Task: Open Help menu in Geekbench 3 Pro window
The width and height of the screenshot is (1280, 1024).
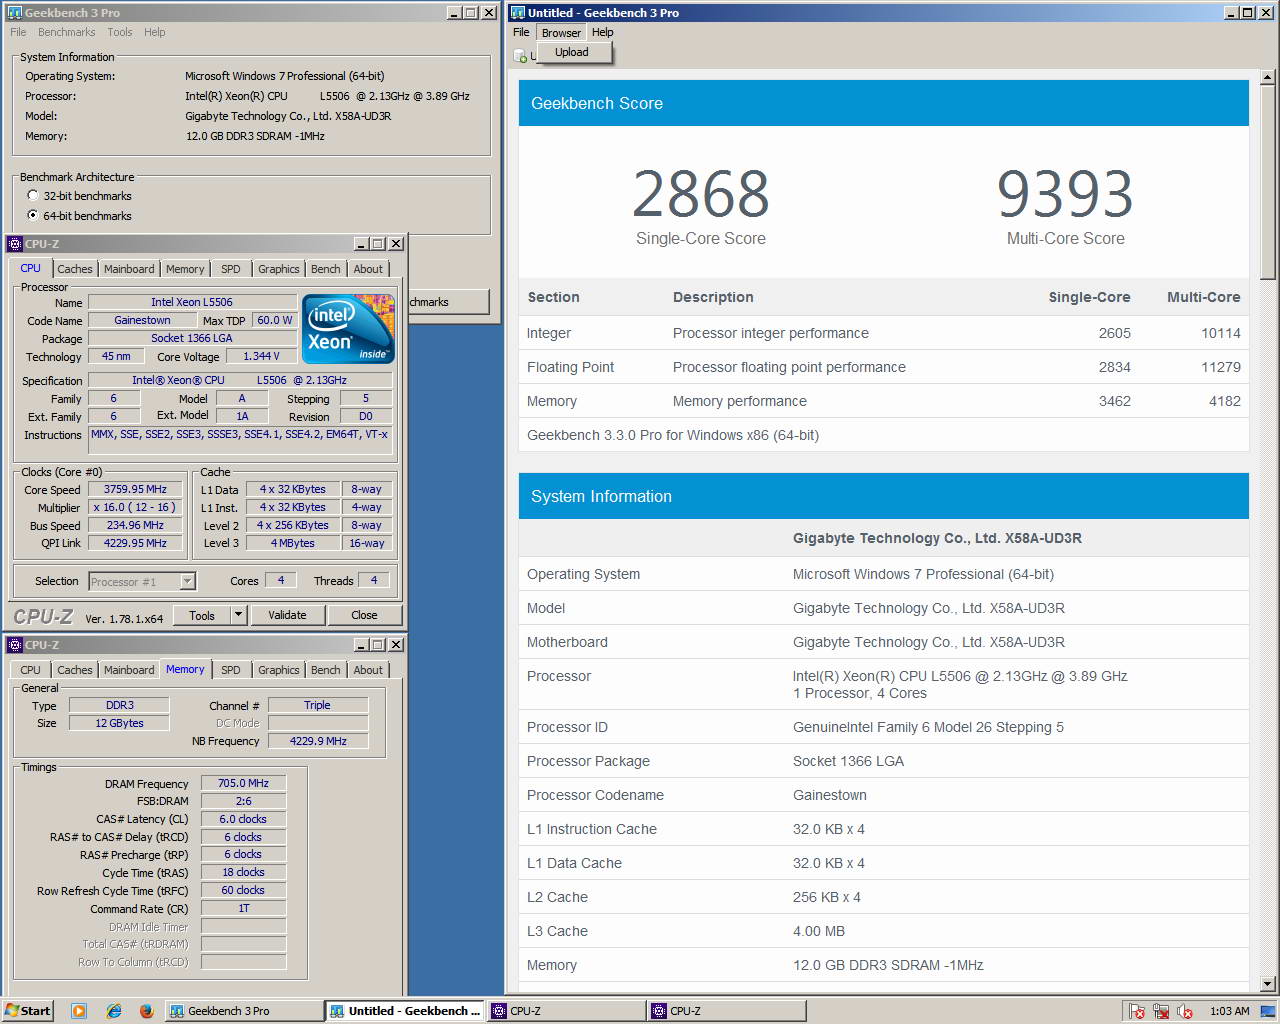Action: [154, 32]
